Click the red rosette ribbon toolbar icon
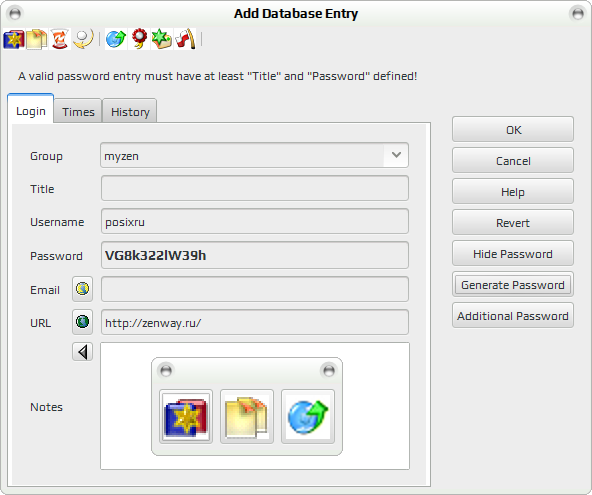Image resolution: width=592 pixels, height=495 pixels. (x=139, y=39)
